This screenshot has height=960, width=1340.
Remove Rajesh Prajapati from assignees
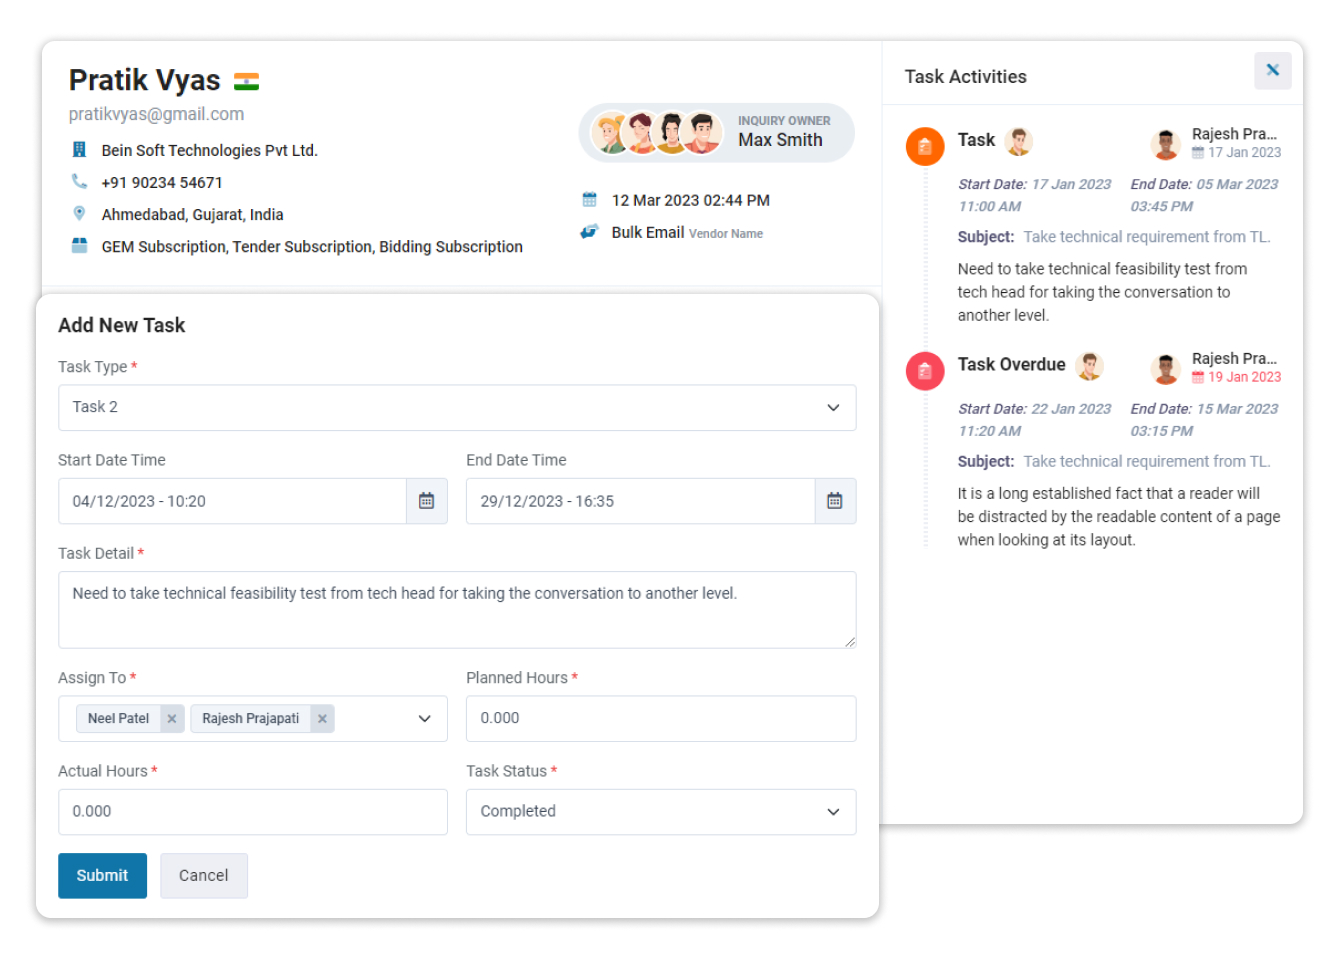pos(322,719)
